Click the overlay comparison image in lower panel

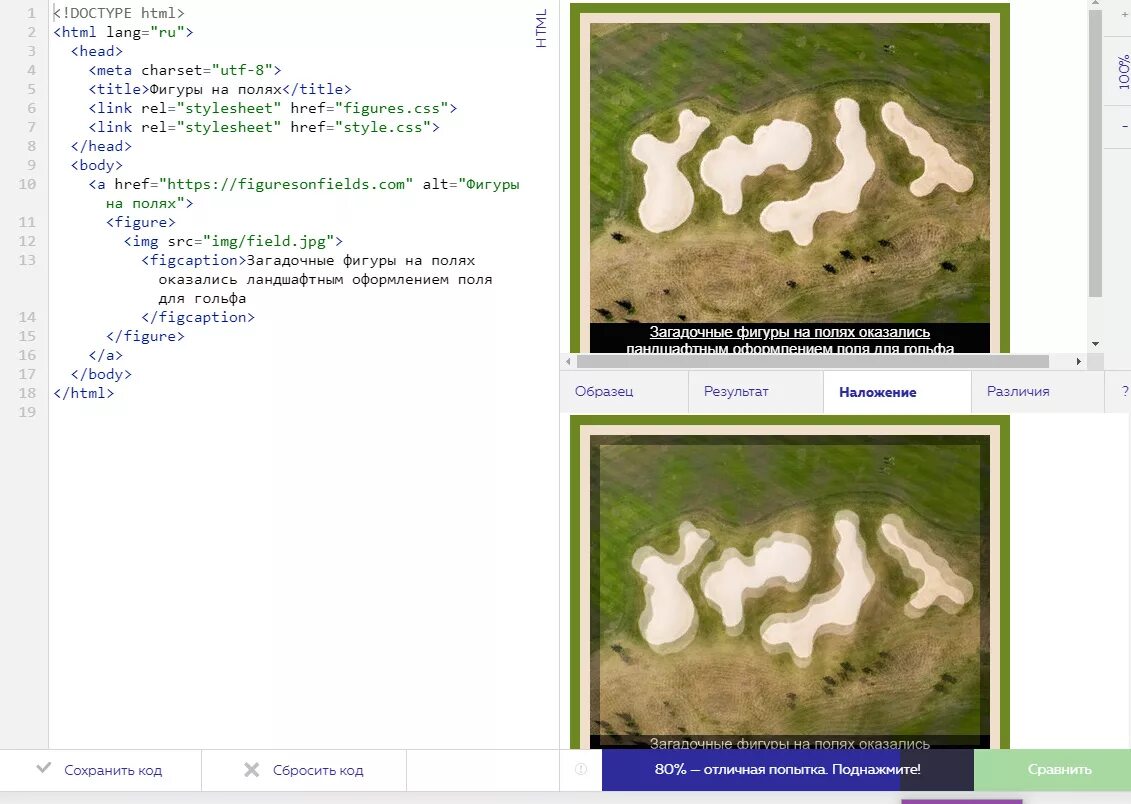point(790,586)
